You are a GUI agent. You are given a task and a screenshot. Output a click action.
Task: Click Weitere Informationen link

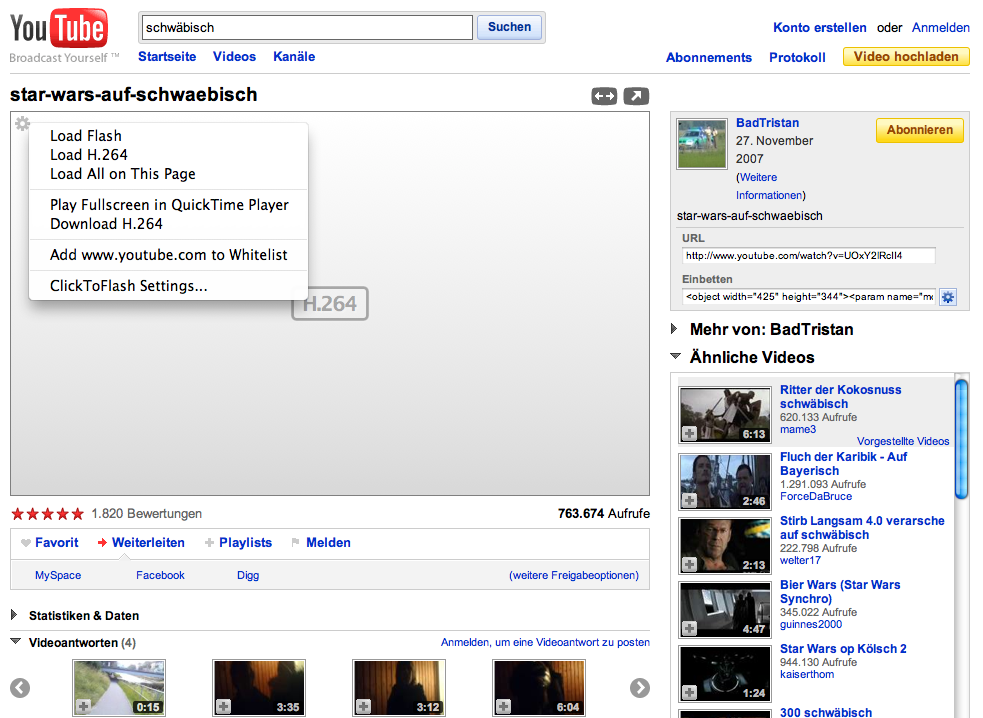[x=770, y=186]
